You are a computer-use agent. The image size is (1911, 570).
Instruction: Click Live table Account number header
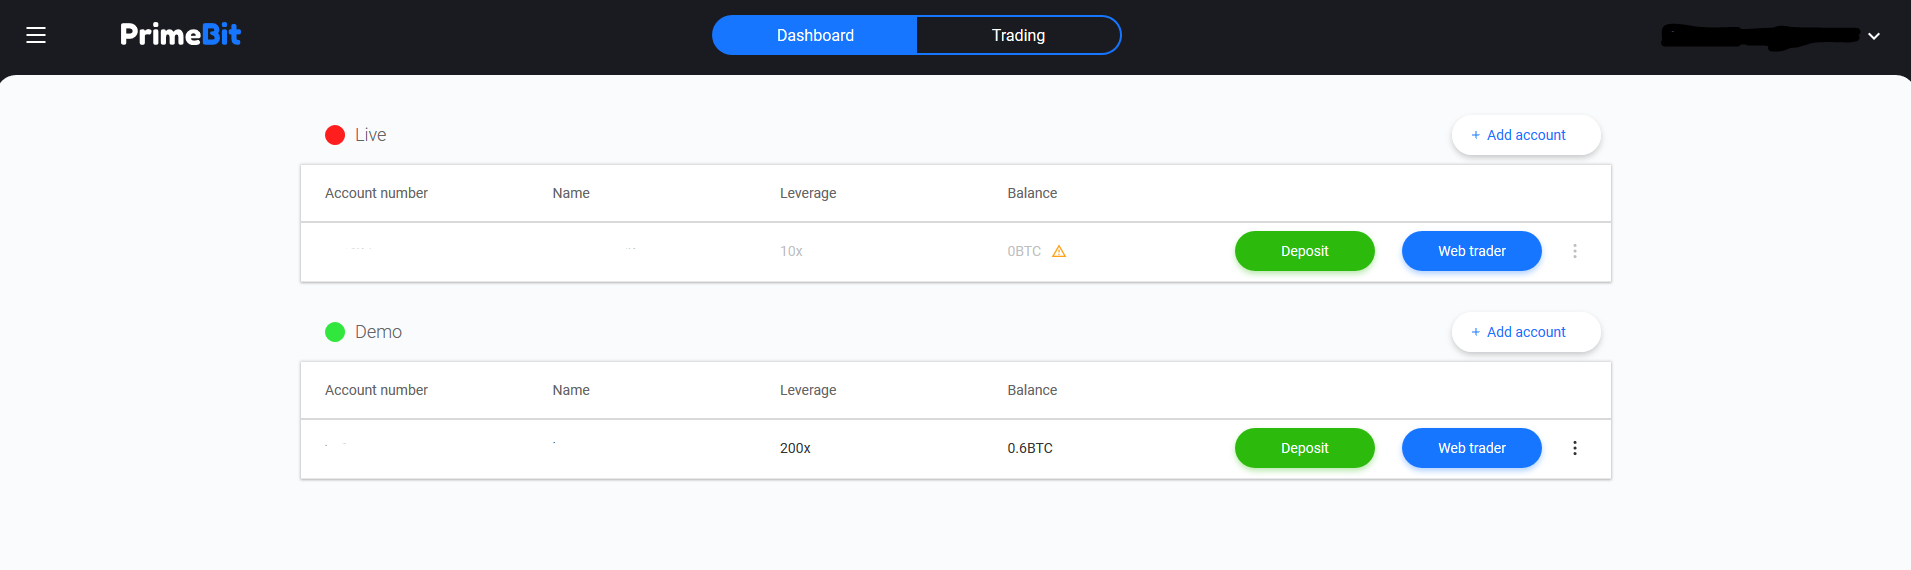pos(376,193)
